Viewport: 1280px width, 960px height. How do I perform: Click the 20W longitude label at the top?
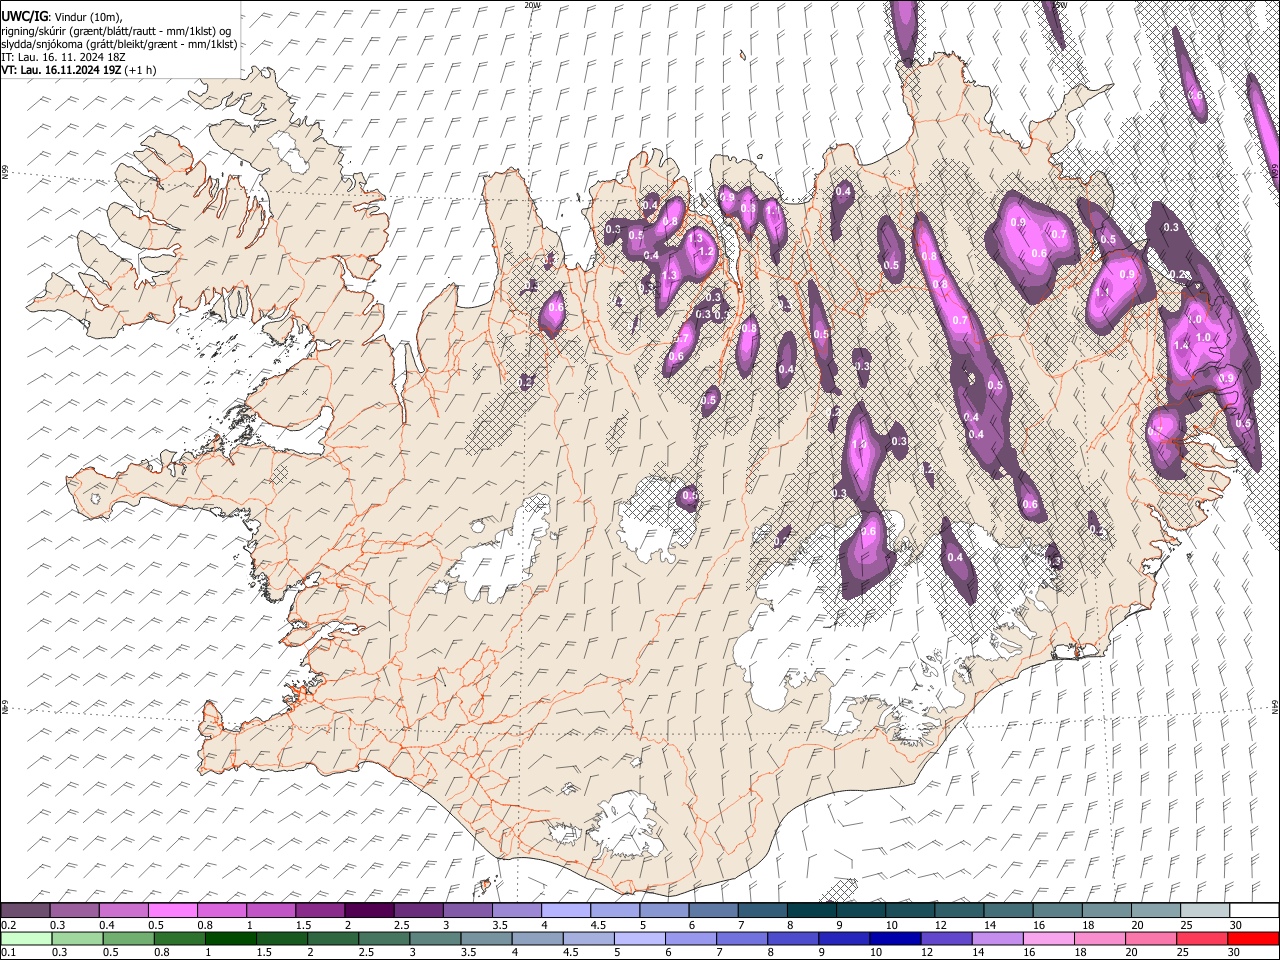(531, 4)
